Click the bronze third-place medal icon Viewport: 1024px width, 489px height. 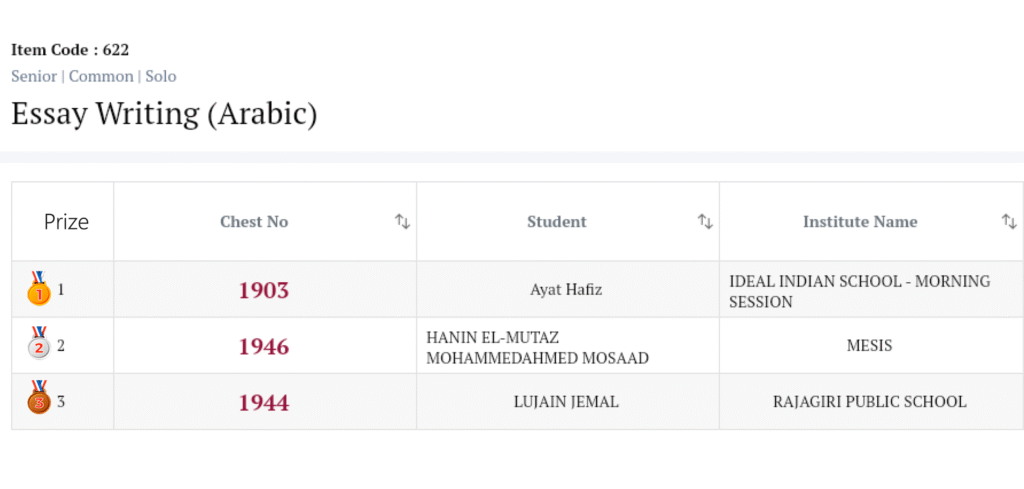(38, 400)
